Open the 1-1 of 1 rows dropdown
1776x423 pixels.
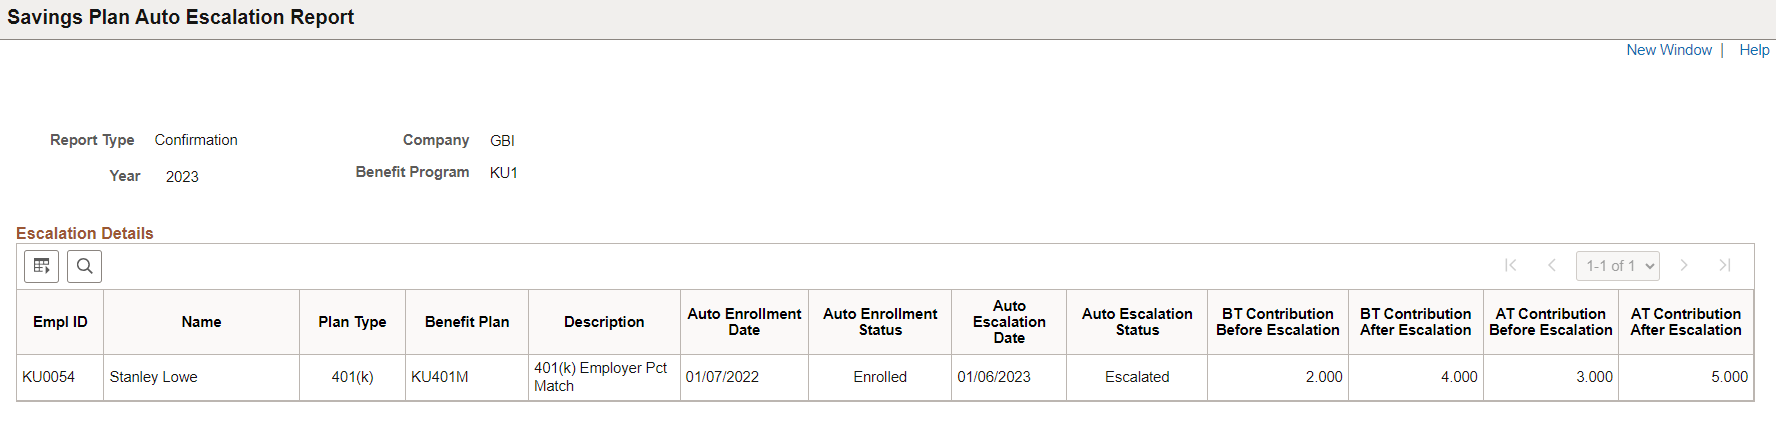[x=1617, y=266]
